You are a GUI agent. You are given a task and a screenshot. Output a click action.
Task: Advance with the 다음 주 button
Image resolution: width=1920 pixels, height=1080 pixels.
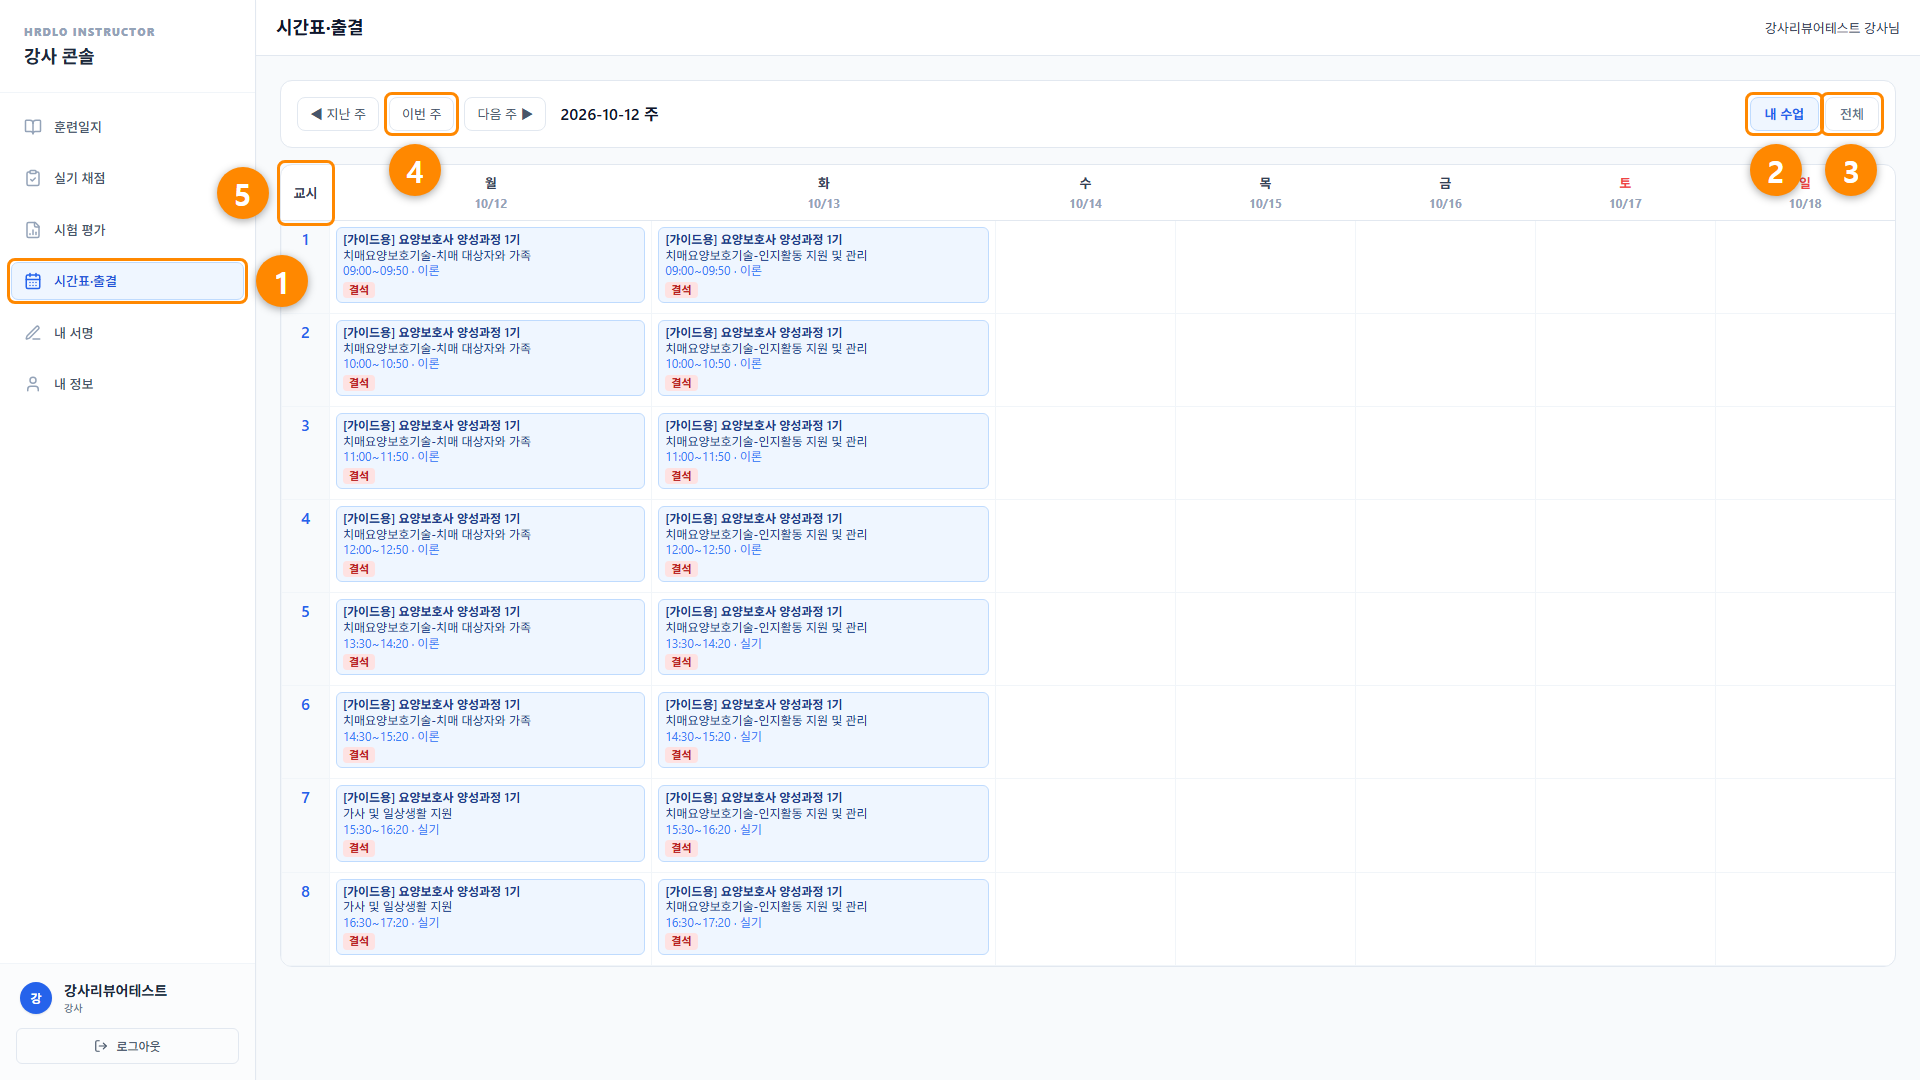(505, 114)
